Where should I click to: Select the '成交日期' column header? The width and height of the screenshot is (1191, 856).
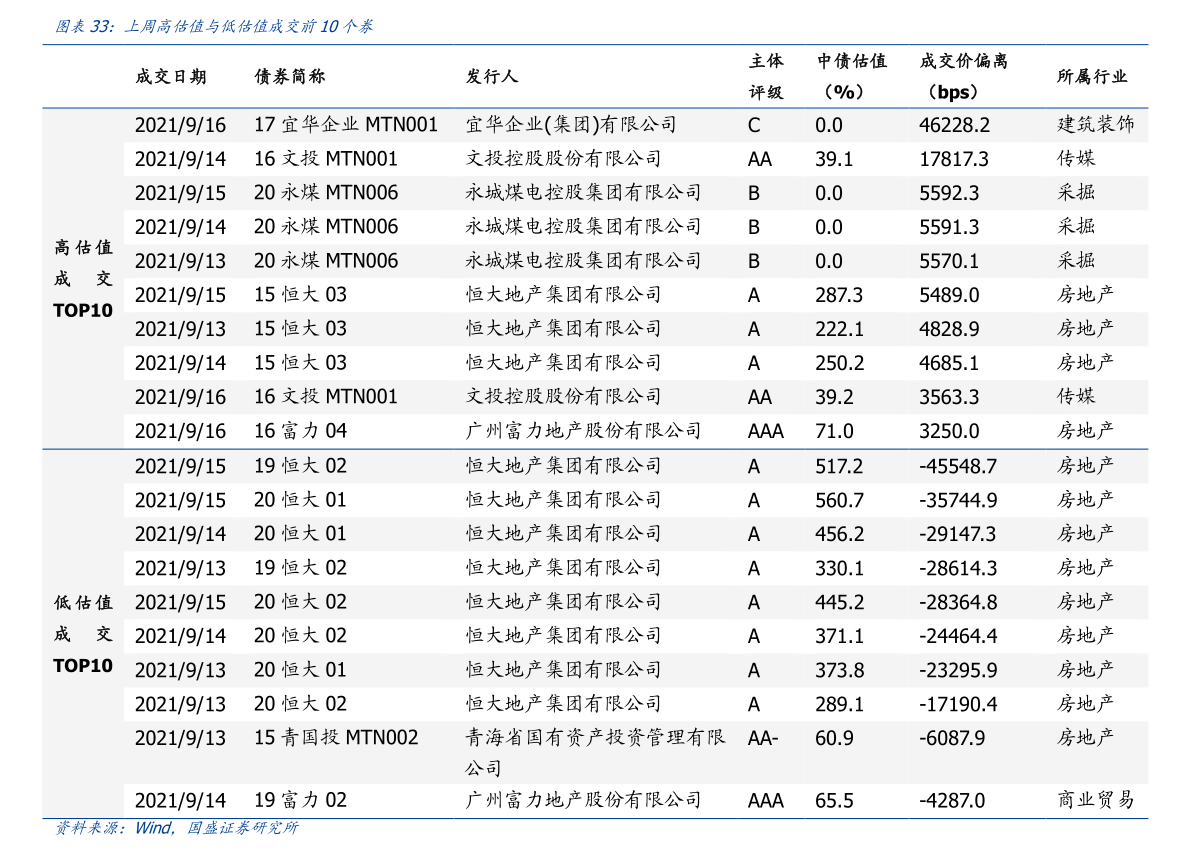171,77
